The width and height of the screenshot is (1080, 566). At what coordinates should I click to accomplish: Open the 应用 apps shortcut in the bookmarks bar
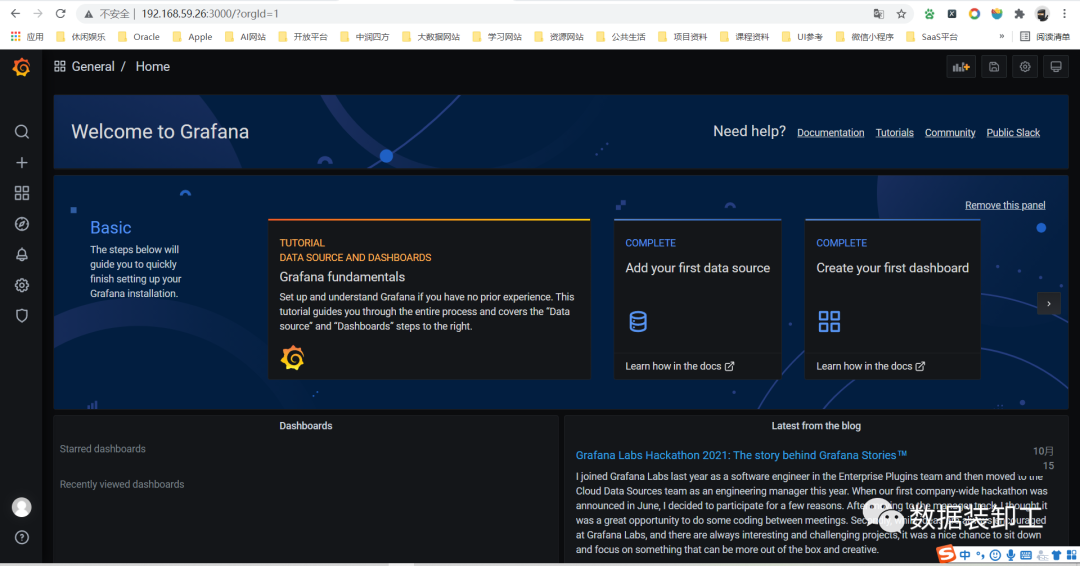tap(27, 36)
